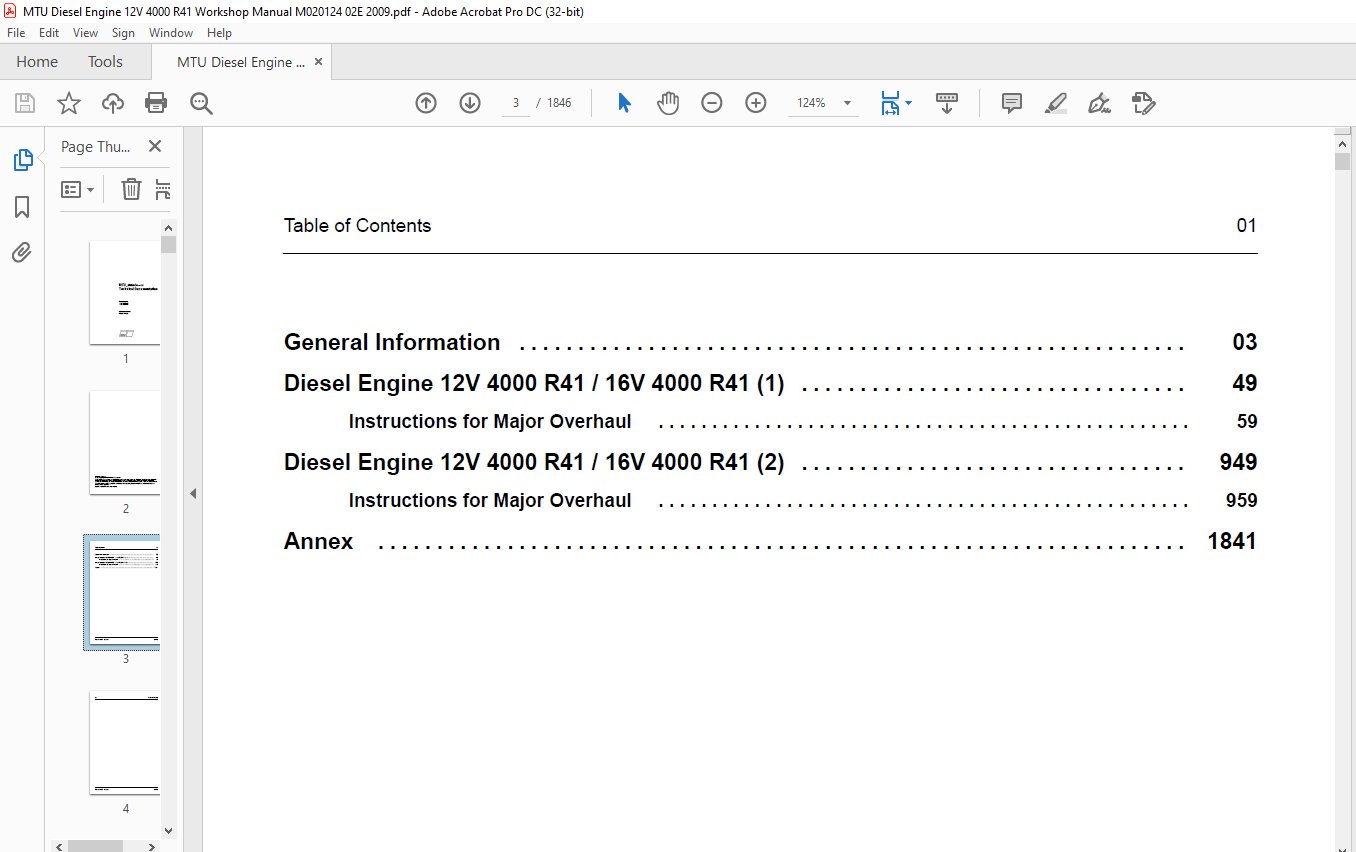Click the total pages 1846 text
1356x852 pixels.
click(560, 103)
